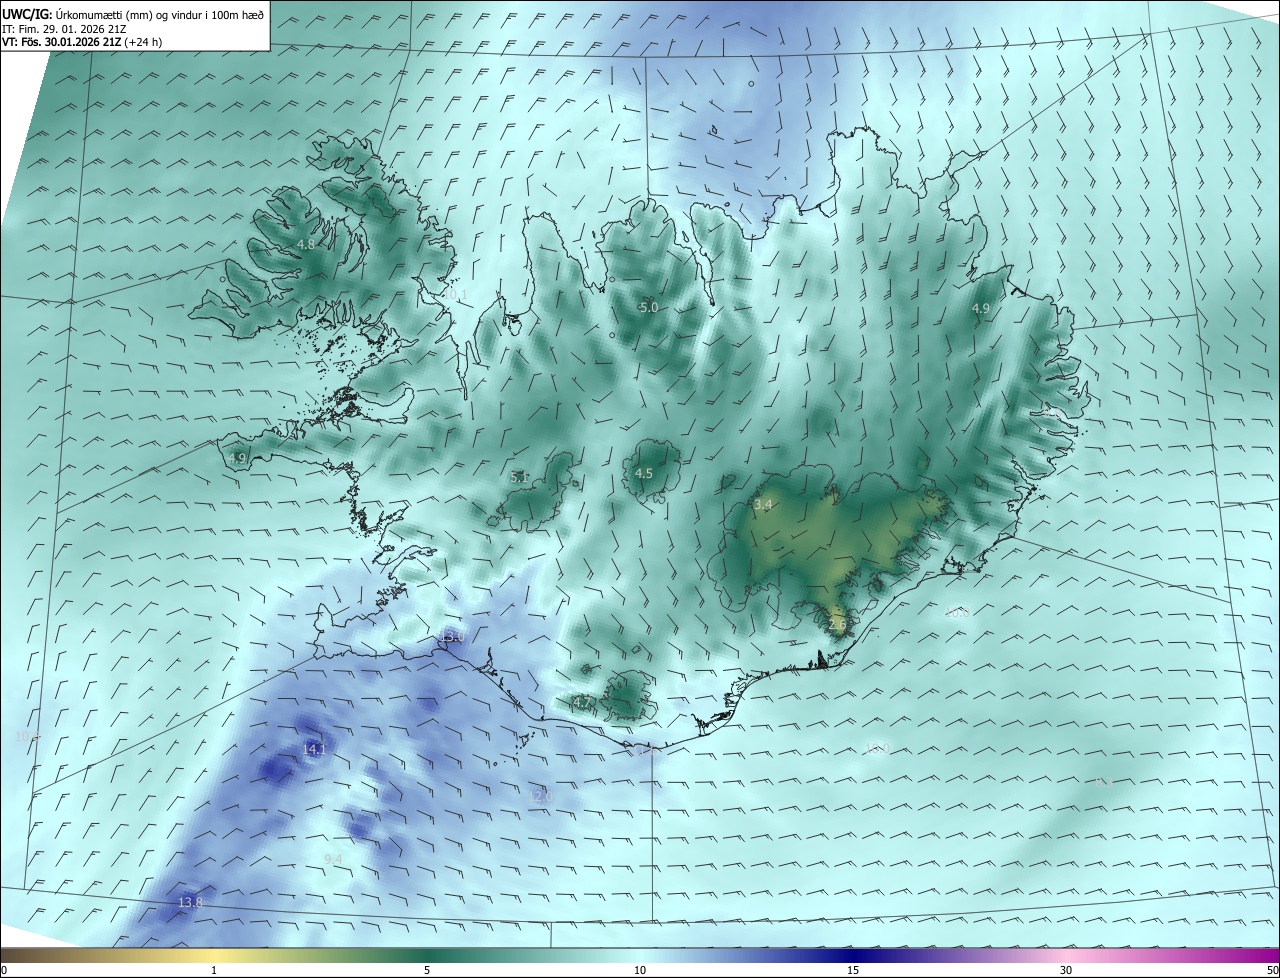This screenshot has width=1280, height=978.
Task: Click the 10 tick on the color scale
Action: point(640,970)
